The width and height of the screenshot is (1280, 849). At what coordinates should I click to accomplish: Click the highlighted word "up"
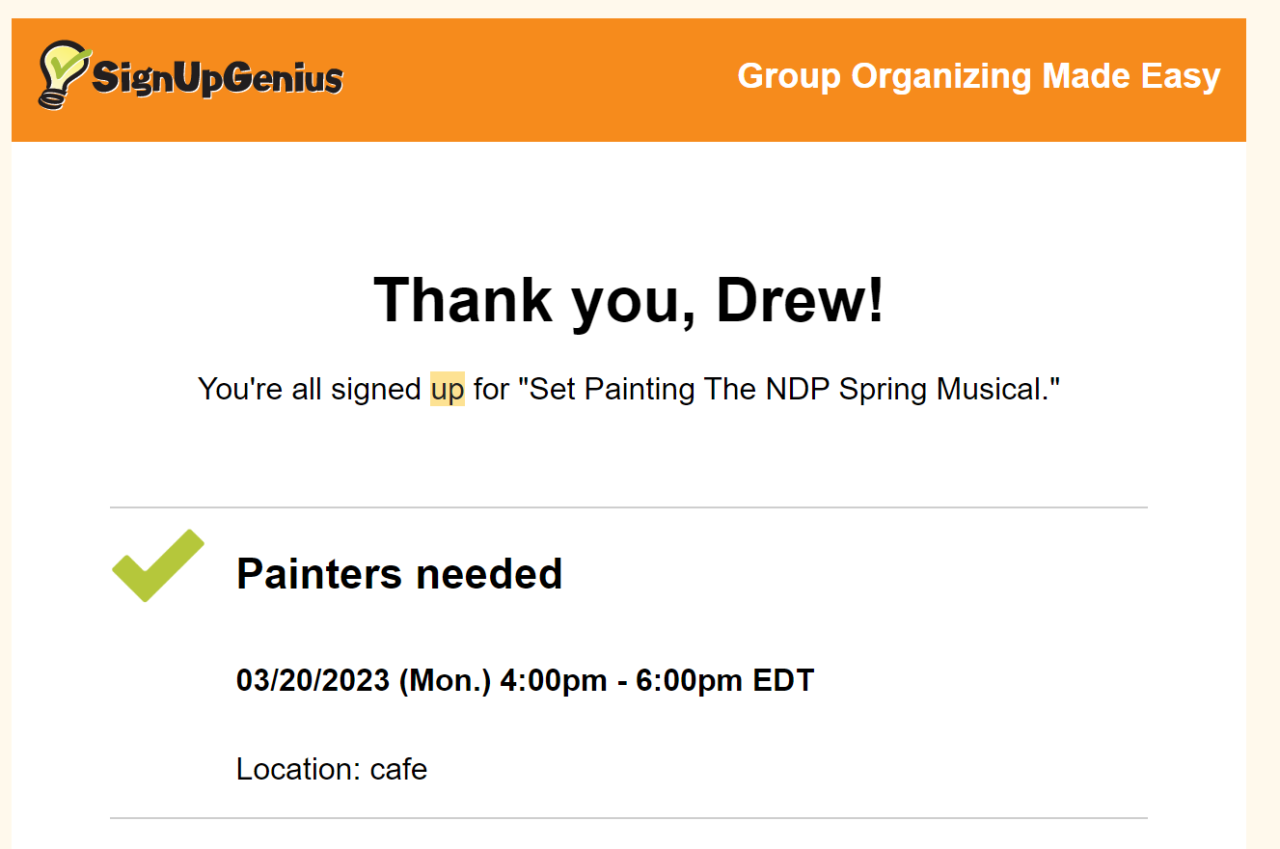[447, 389]
